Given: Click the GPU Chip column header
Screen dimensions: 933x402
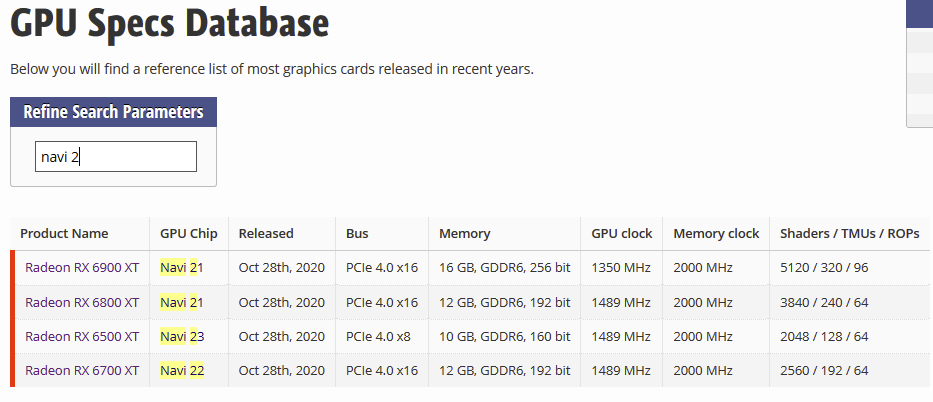Looking at the screenshot, I should coord(189,234).
